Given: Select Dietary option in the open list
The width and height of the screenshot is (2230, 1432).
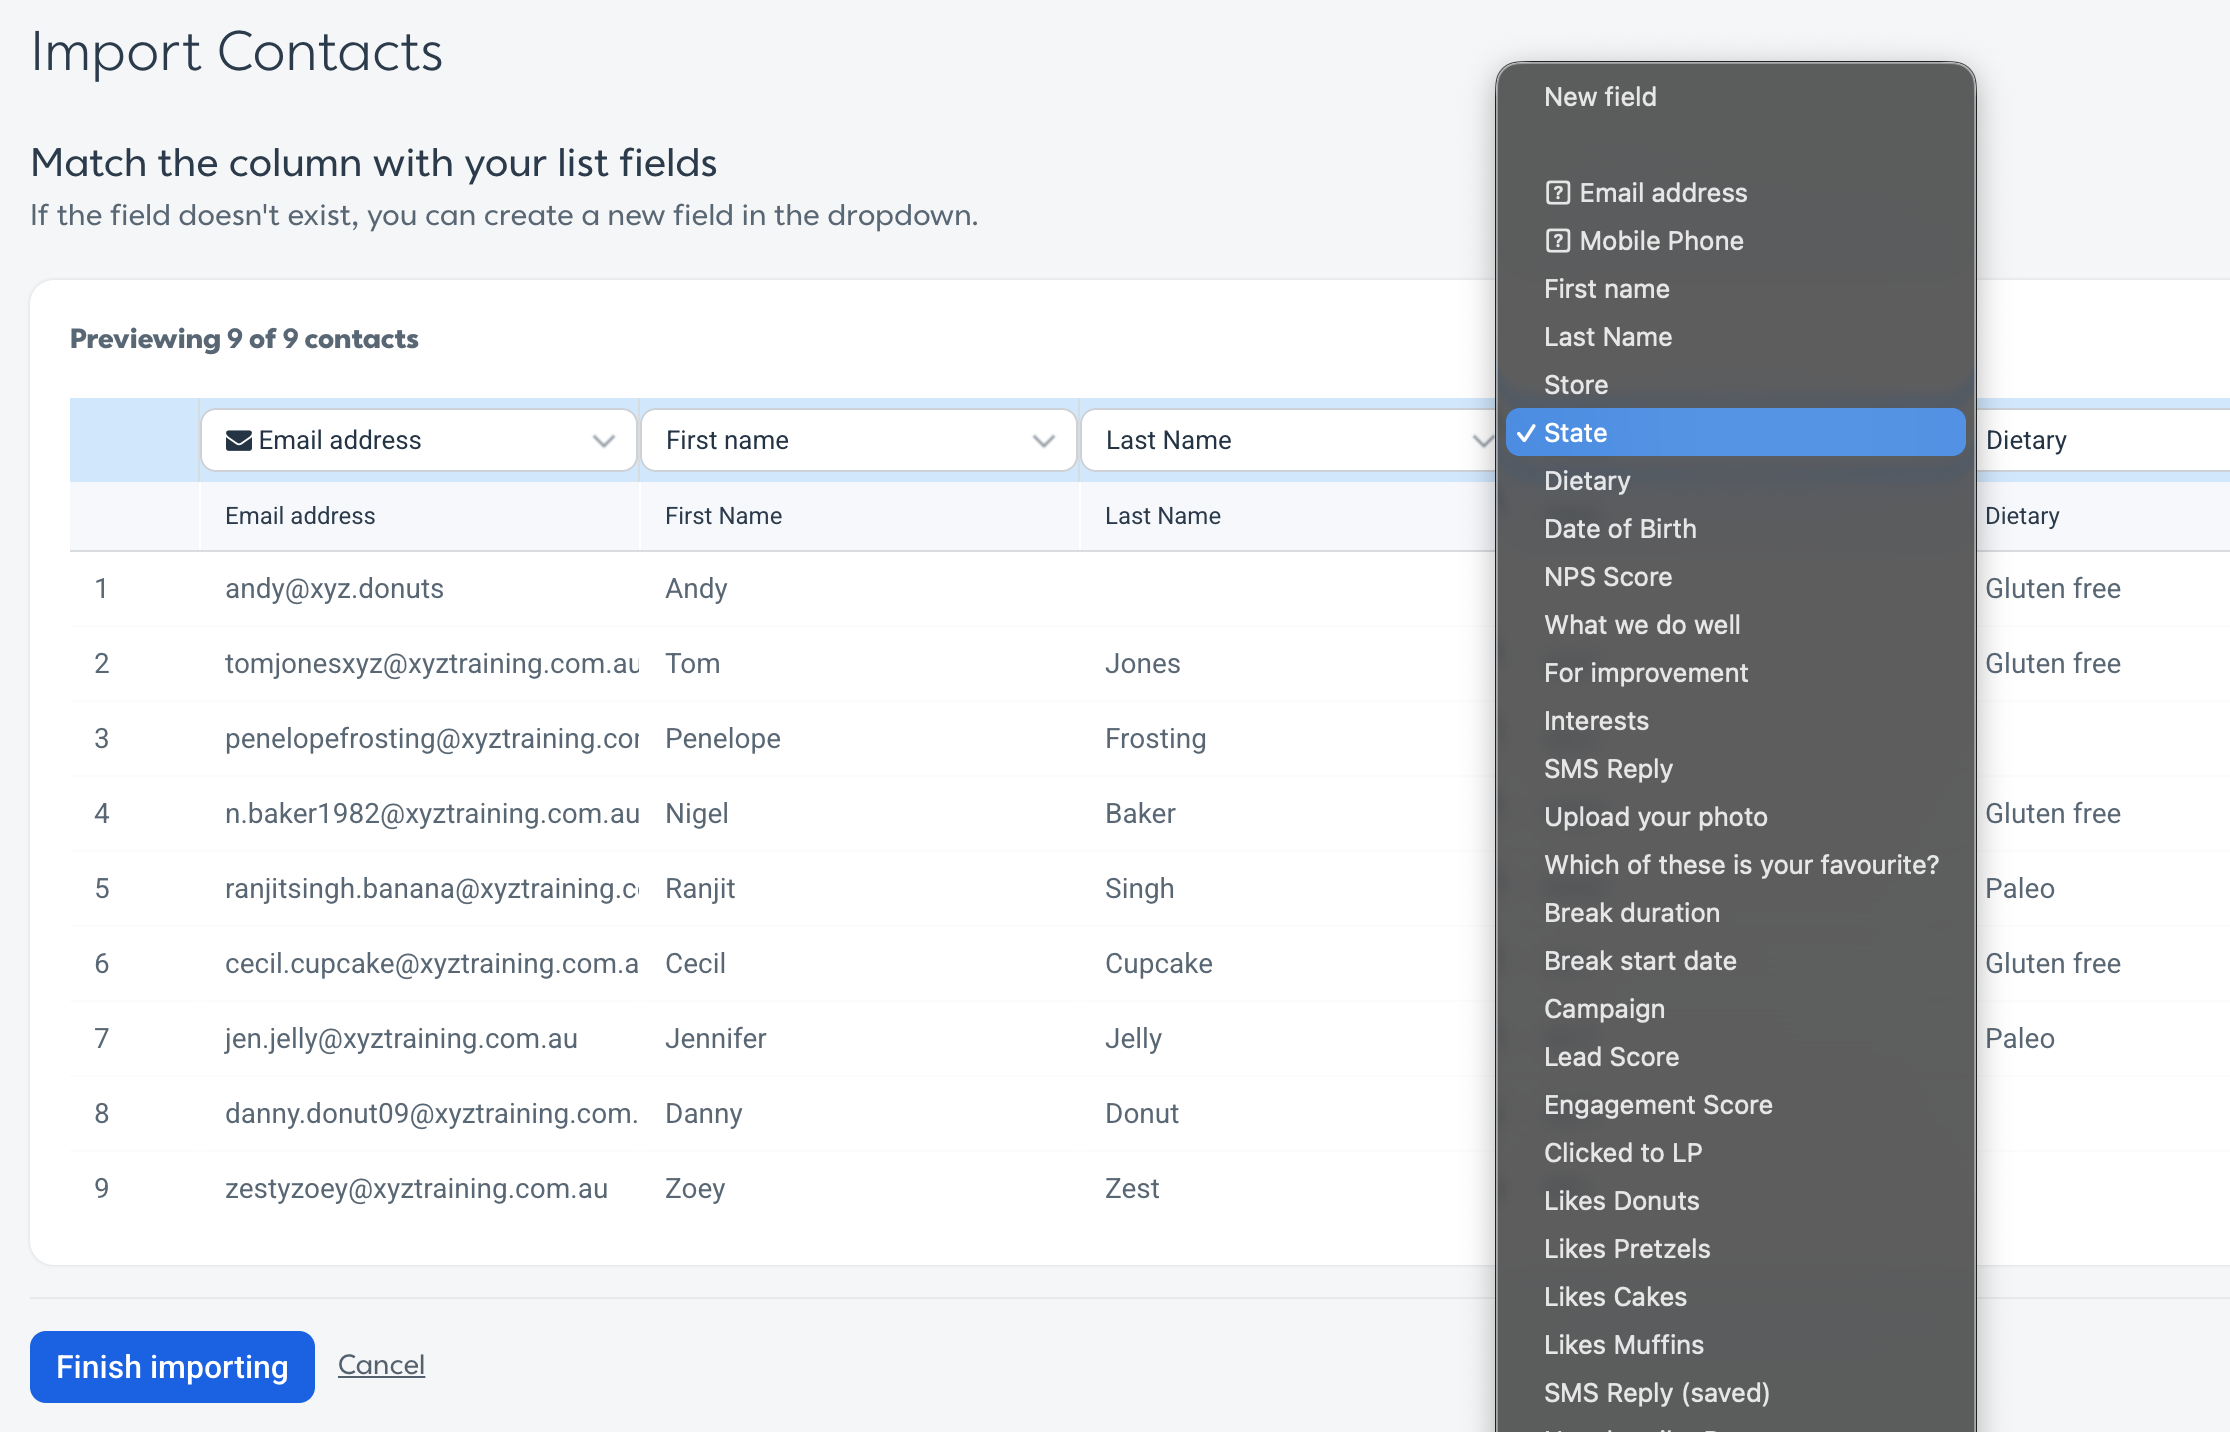Looking at the screenshot, I should (x=1735, y=481).
